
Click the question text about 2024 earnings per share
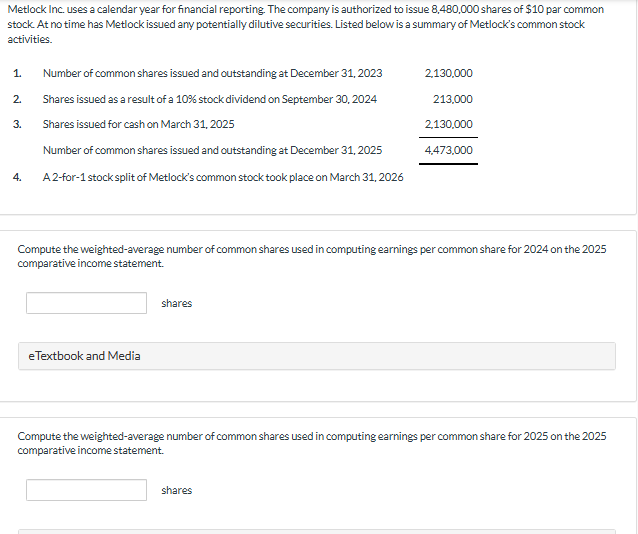[312, 256]
